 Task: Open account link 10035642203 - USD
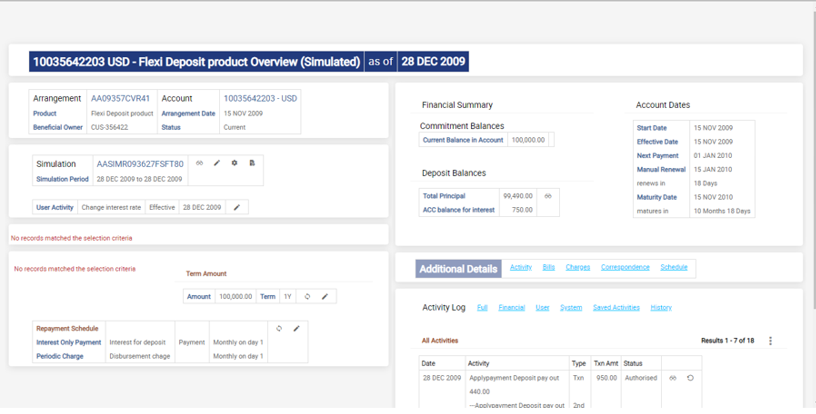(x=260, y=99)
